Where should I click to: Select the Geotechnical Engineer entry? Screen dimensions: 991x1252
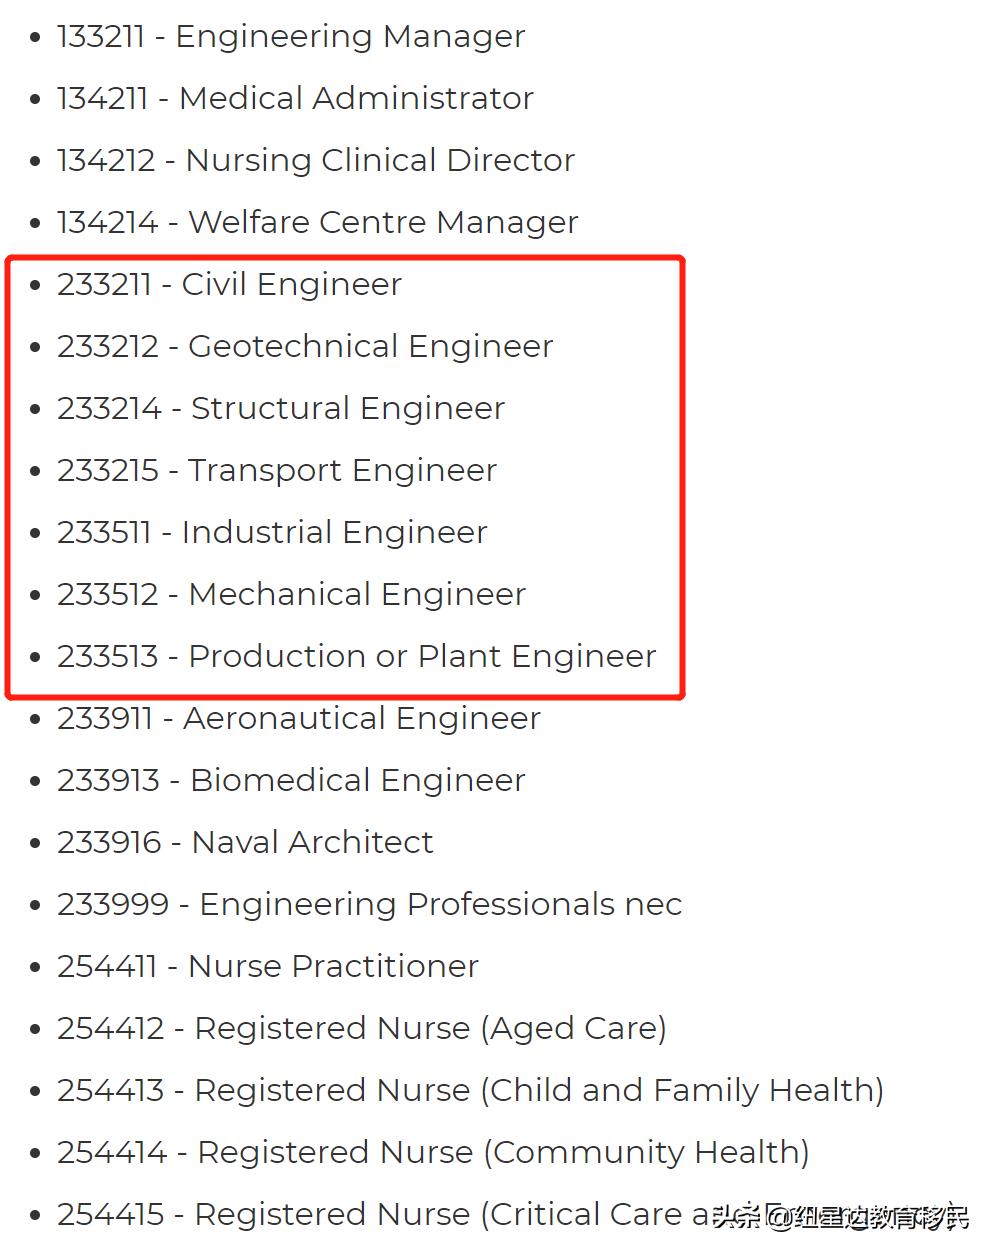pos(304,347)
